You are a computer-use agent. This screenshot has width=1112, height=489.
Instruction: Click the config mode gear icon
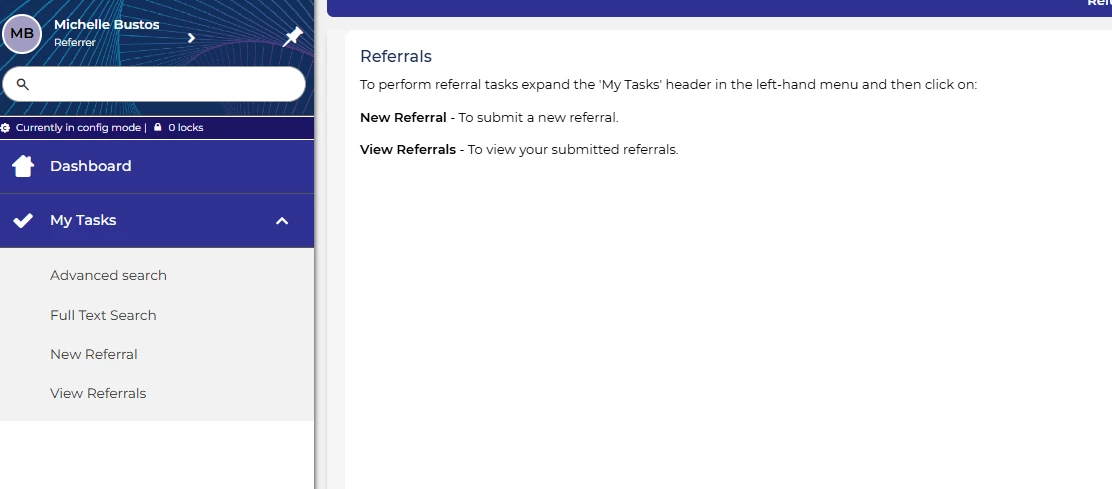(6, 128)
